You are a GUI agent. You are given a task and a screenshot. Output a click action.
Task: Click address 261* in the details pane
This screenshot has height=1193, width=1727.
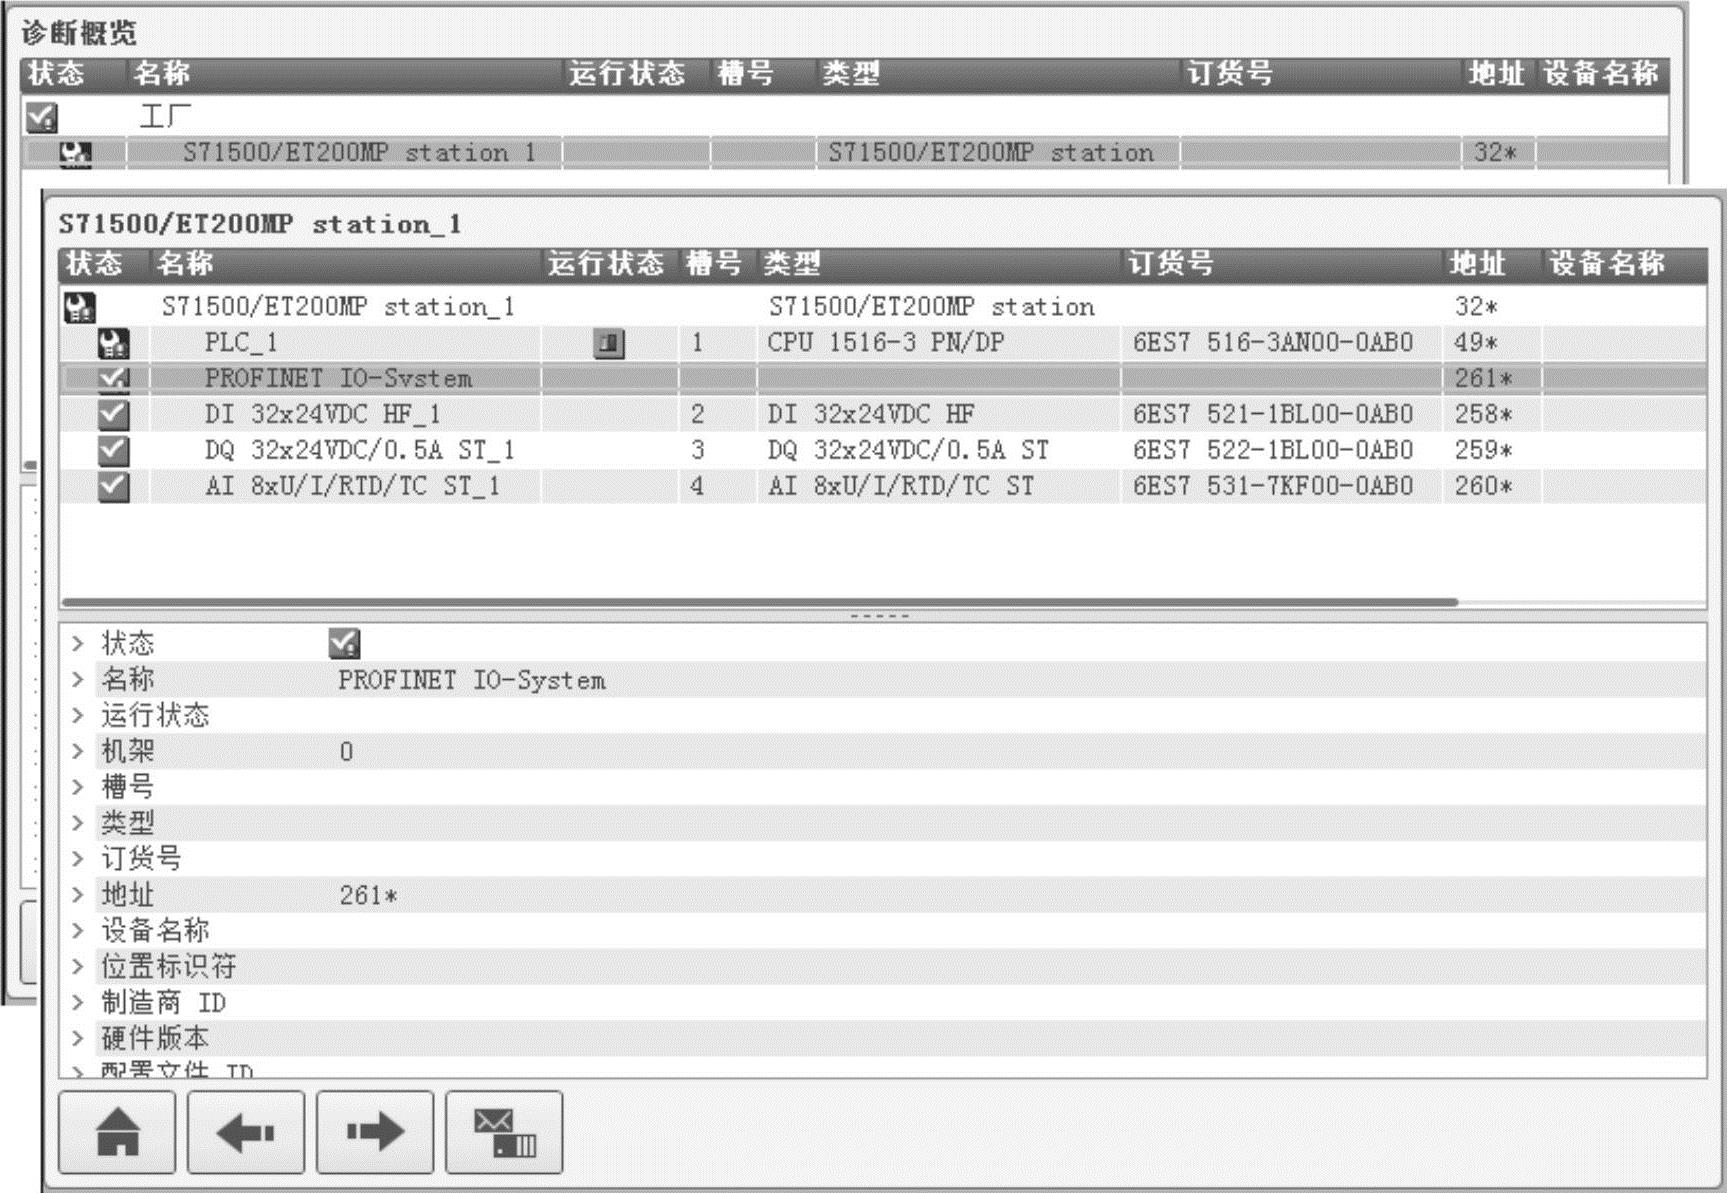(368, 895)
